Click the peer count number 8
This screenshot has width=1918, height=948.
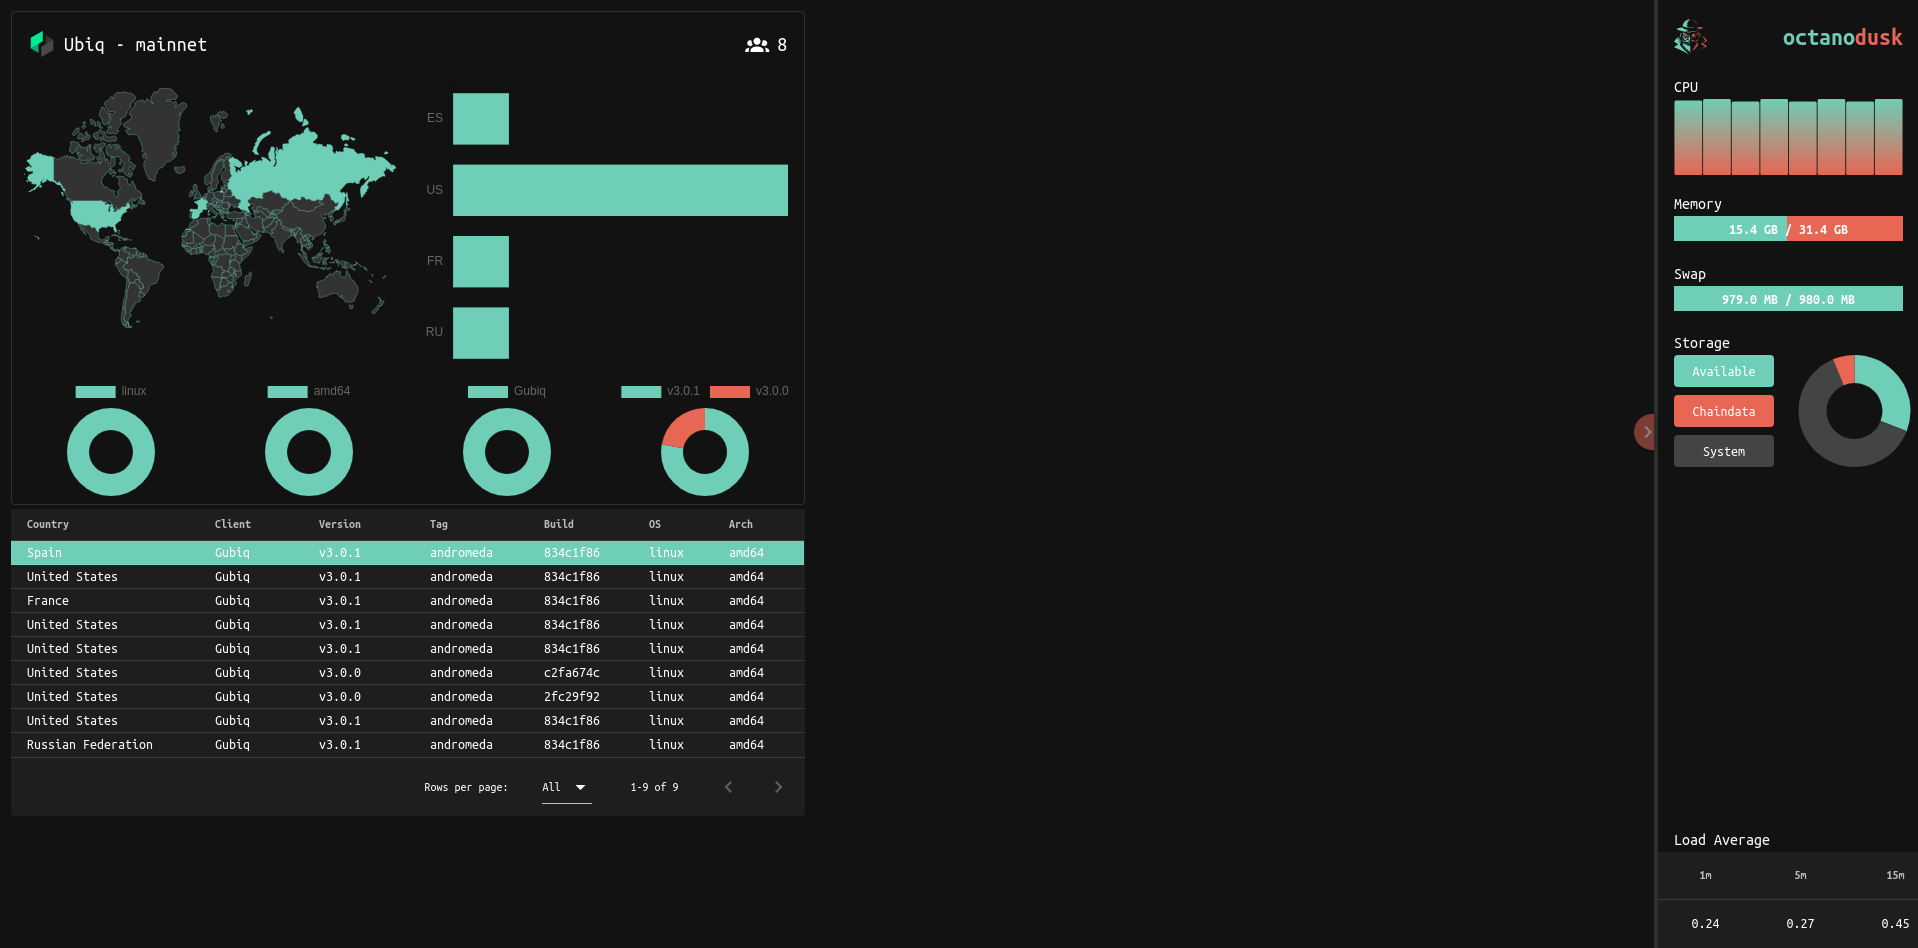(x=782, y=45)
